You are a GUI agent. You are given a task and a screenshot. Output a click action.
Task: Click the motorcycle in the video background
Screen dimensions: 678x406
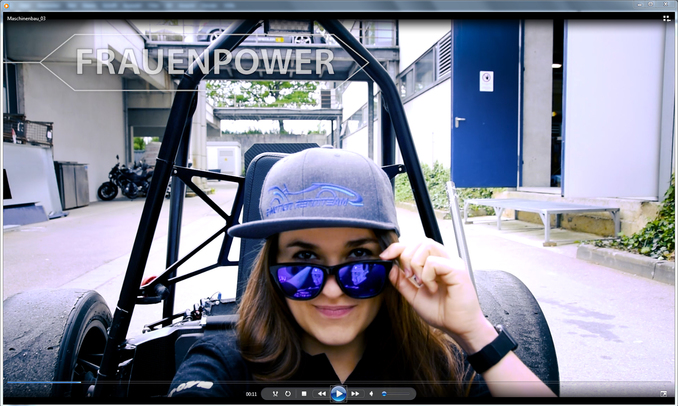tap(125, 179)
